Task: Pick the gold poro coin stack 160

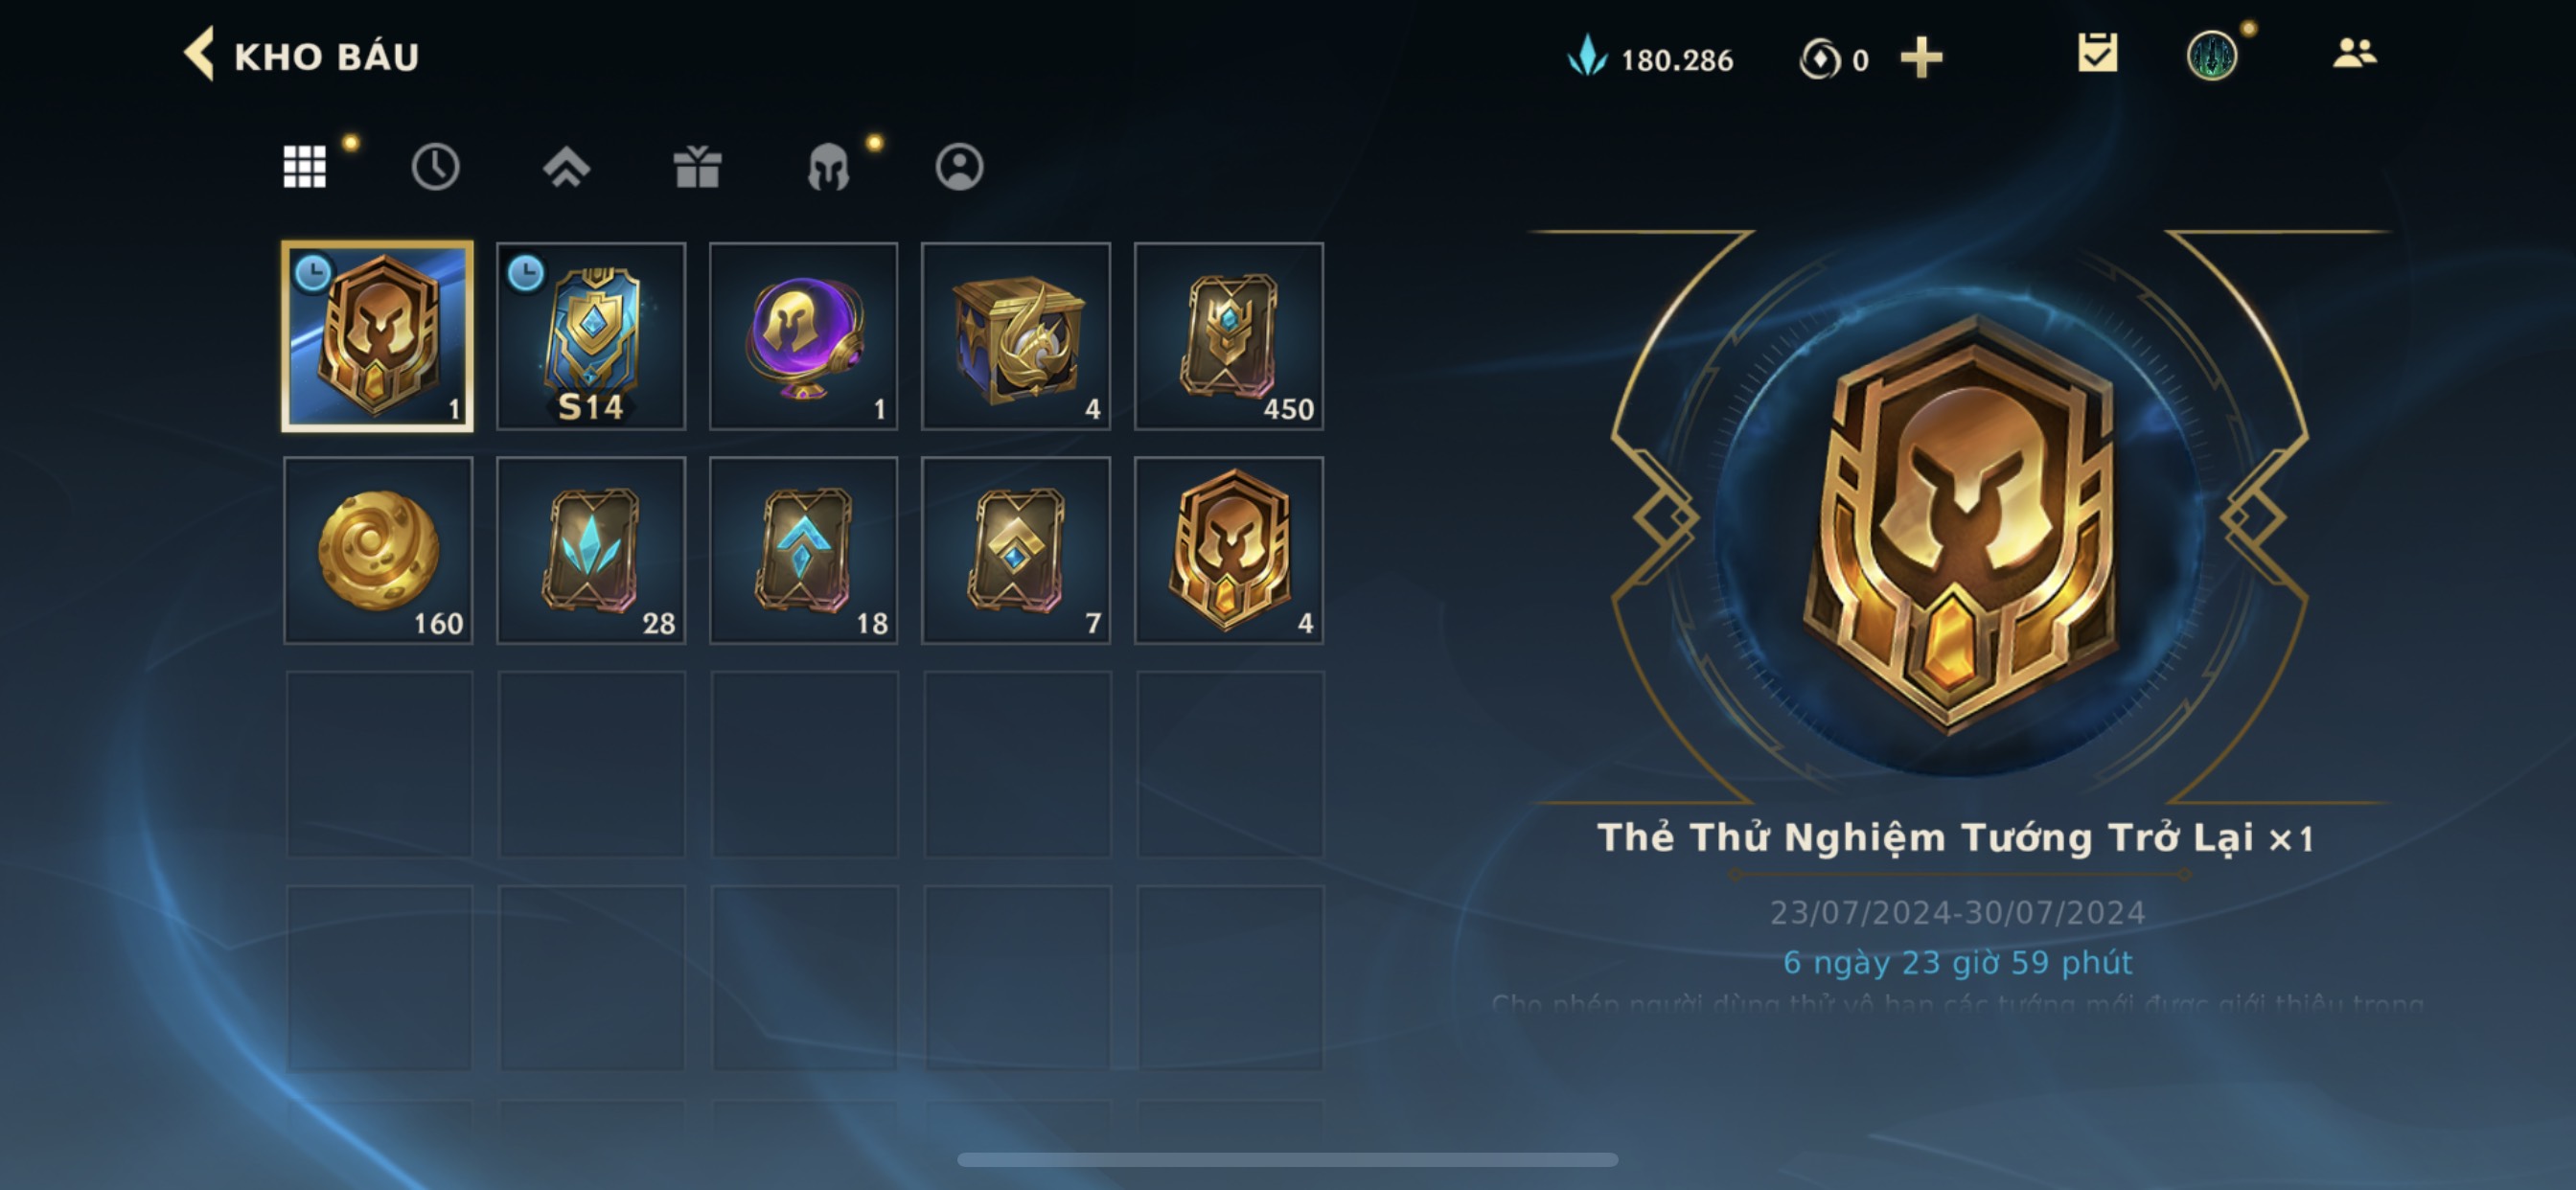Action: point(378,551)
